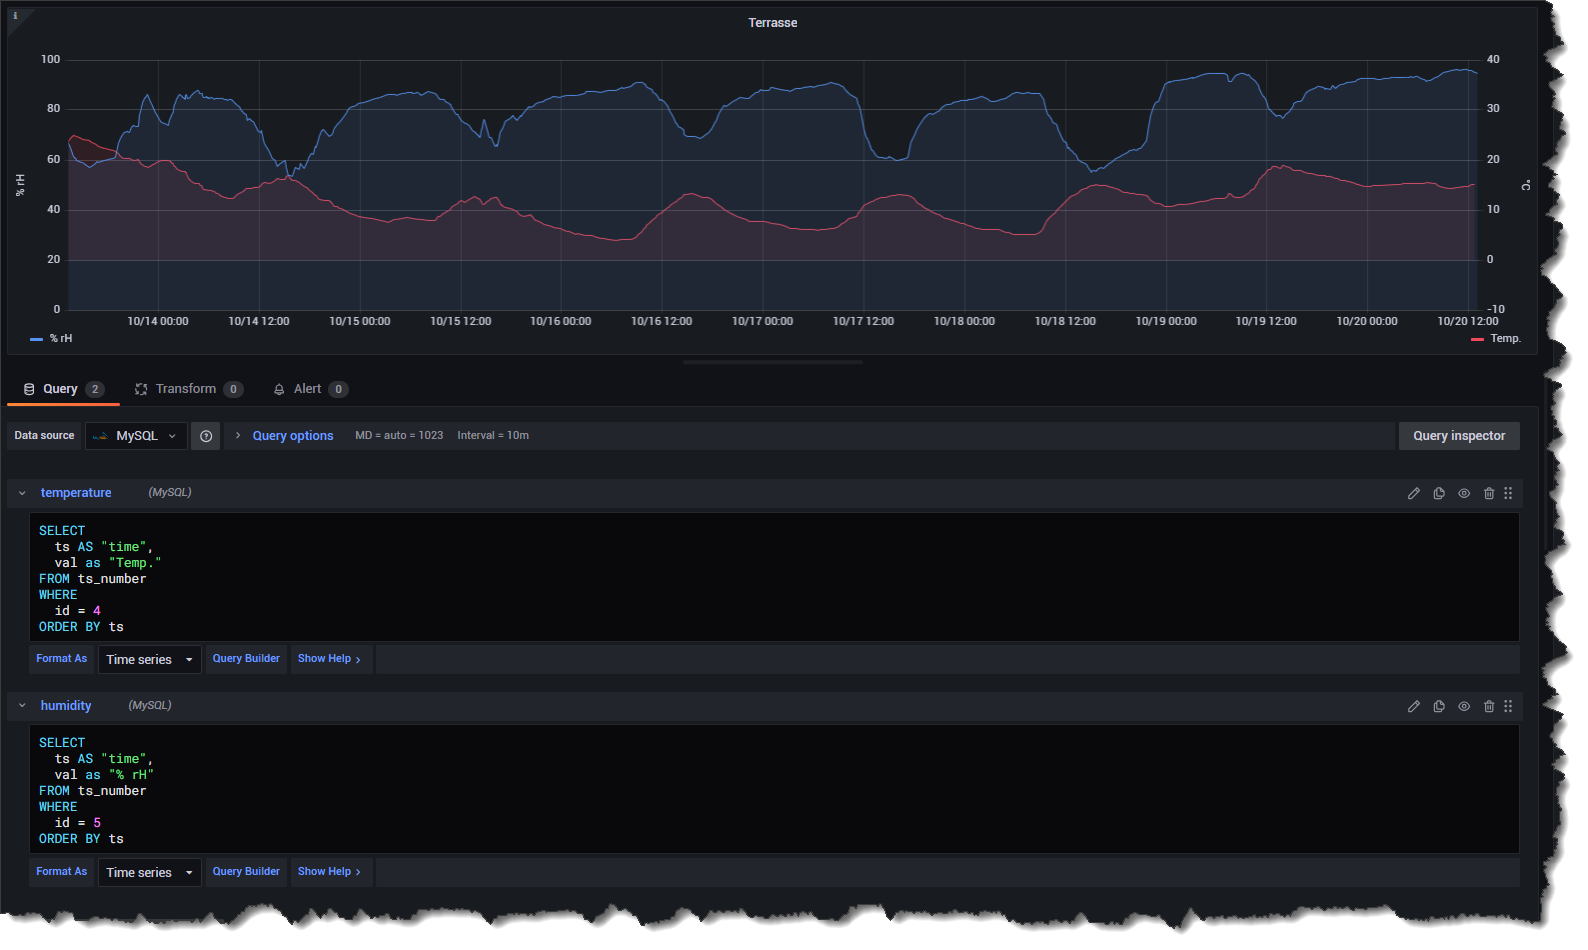Duplicate the humidity query
The height and width of the screenshot is (950, 1588).
point(1439,706)
